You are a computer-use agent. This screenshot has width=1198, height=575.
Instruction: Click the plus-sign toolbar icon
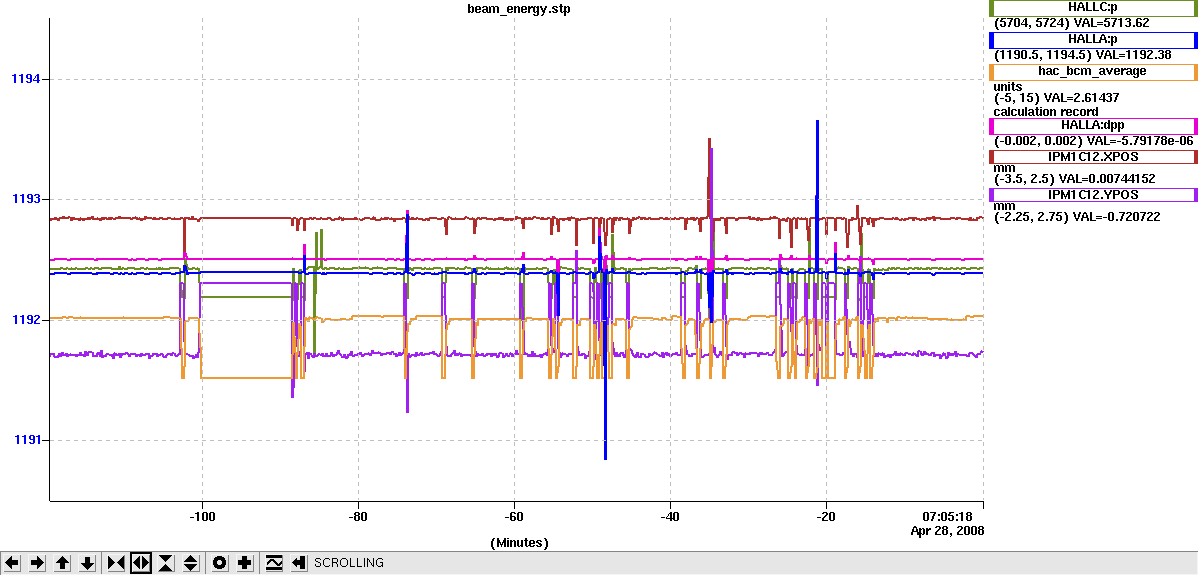pyautogui.click(x=244, y=563)
